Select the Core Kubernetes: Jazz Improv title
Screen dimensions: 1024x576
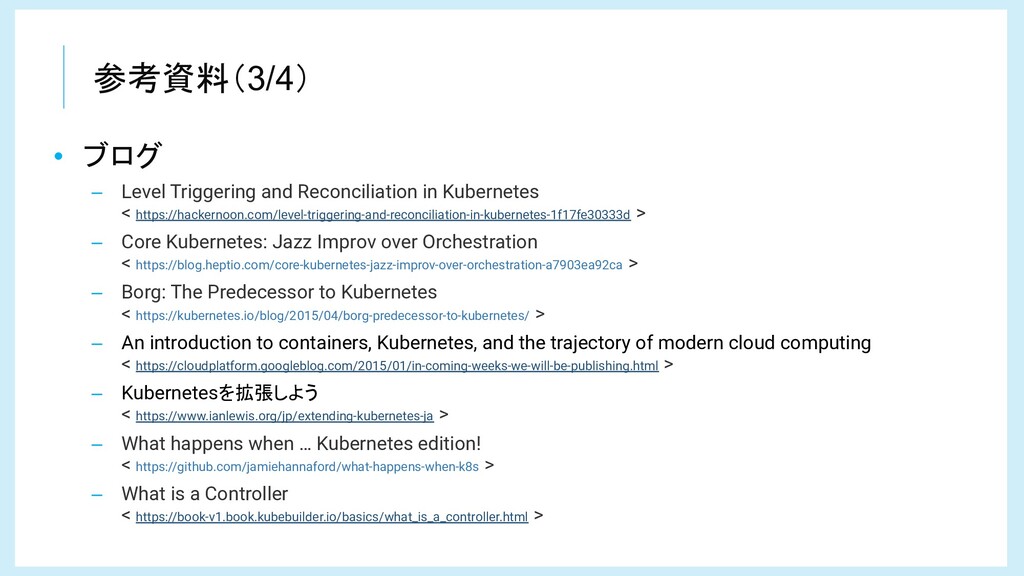pyautogui.click(x=329, y=242)
